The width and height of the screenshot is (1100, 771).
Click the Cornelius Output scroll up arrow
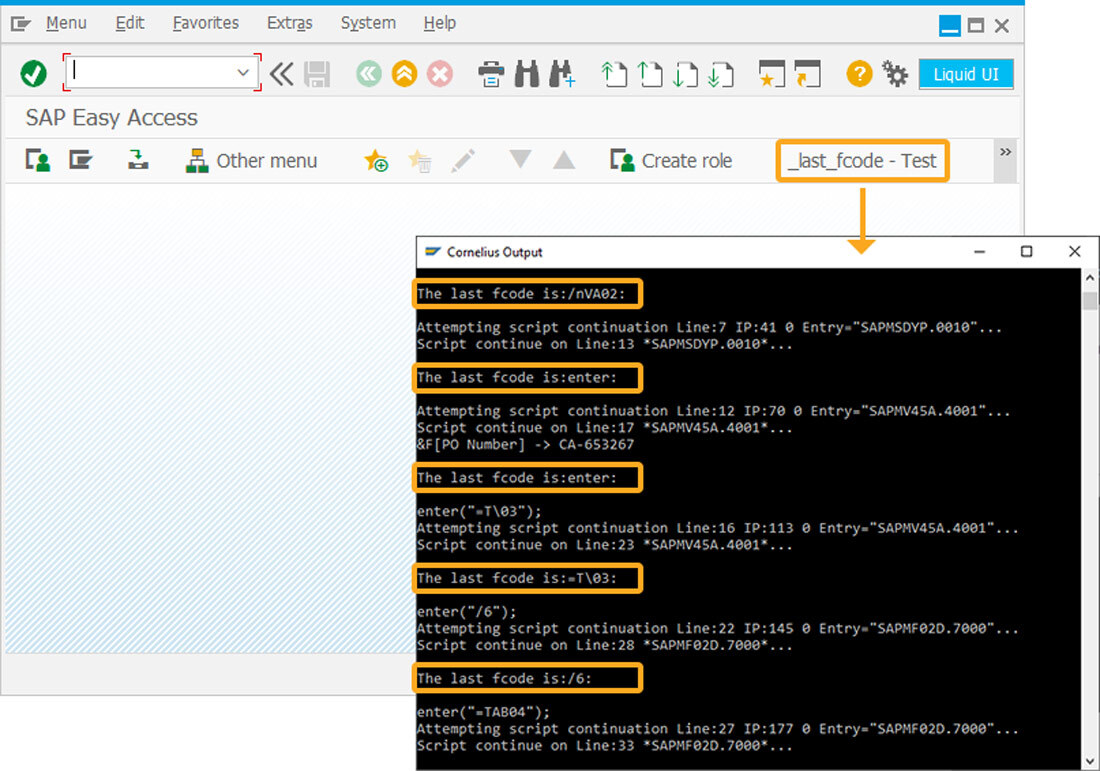1089,278
